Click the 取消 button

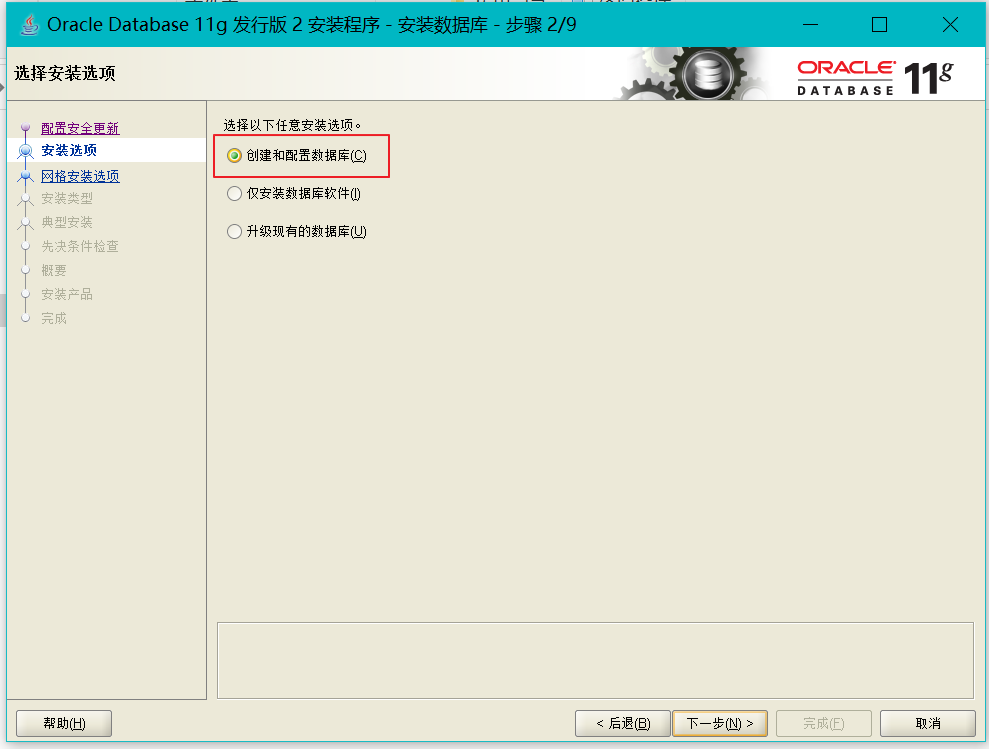point(928,723)
